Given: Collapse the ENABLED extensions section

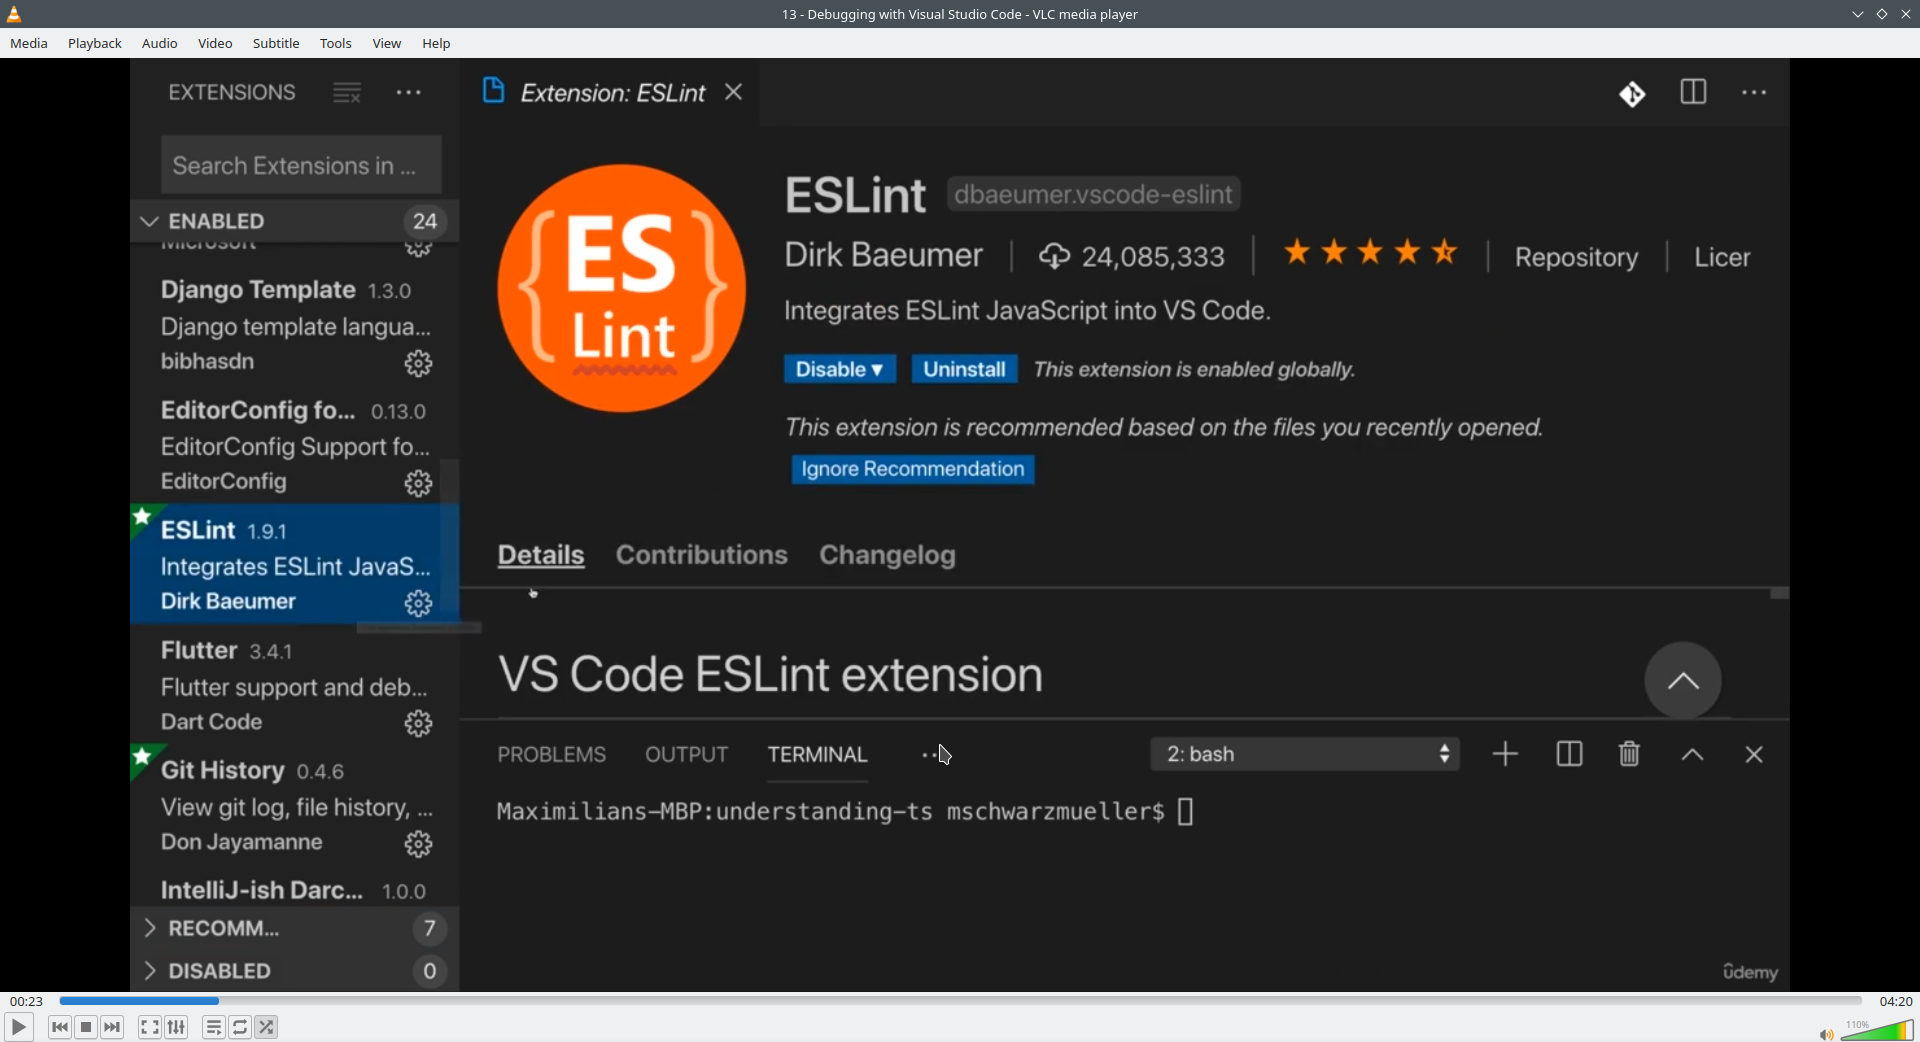Looking at the screenshot, I should point(295,221).
